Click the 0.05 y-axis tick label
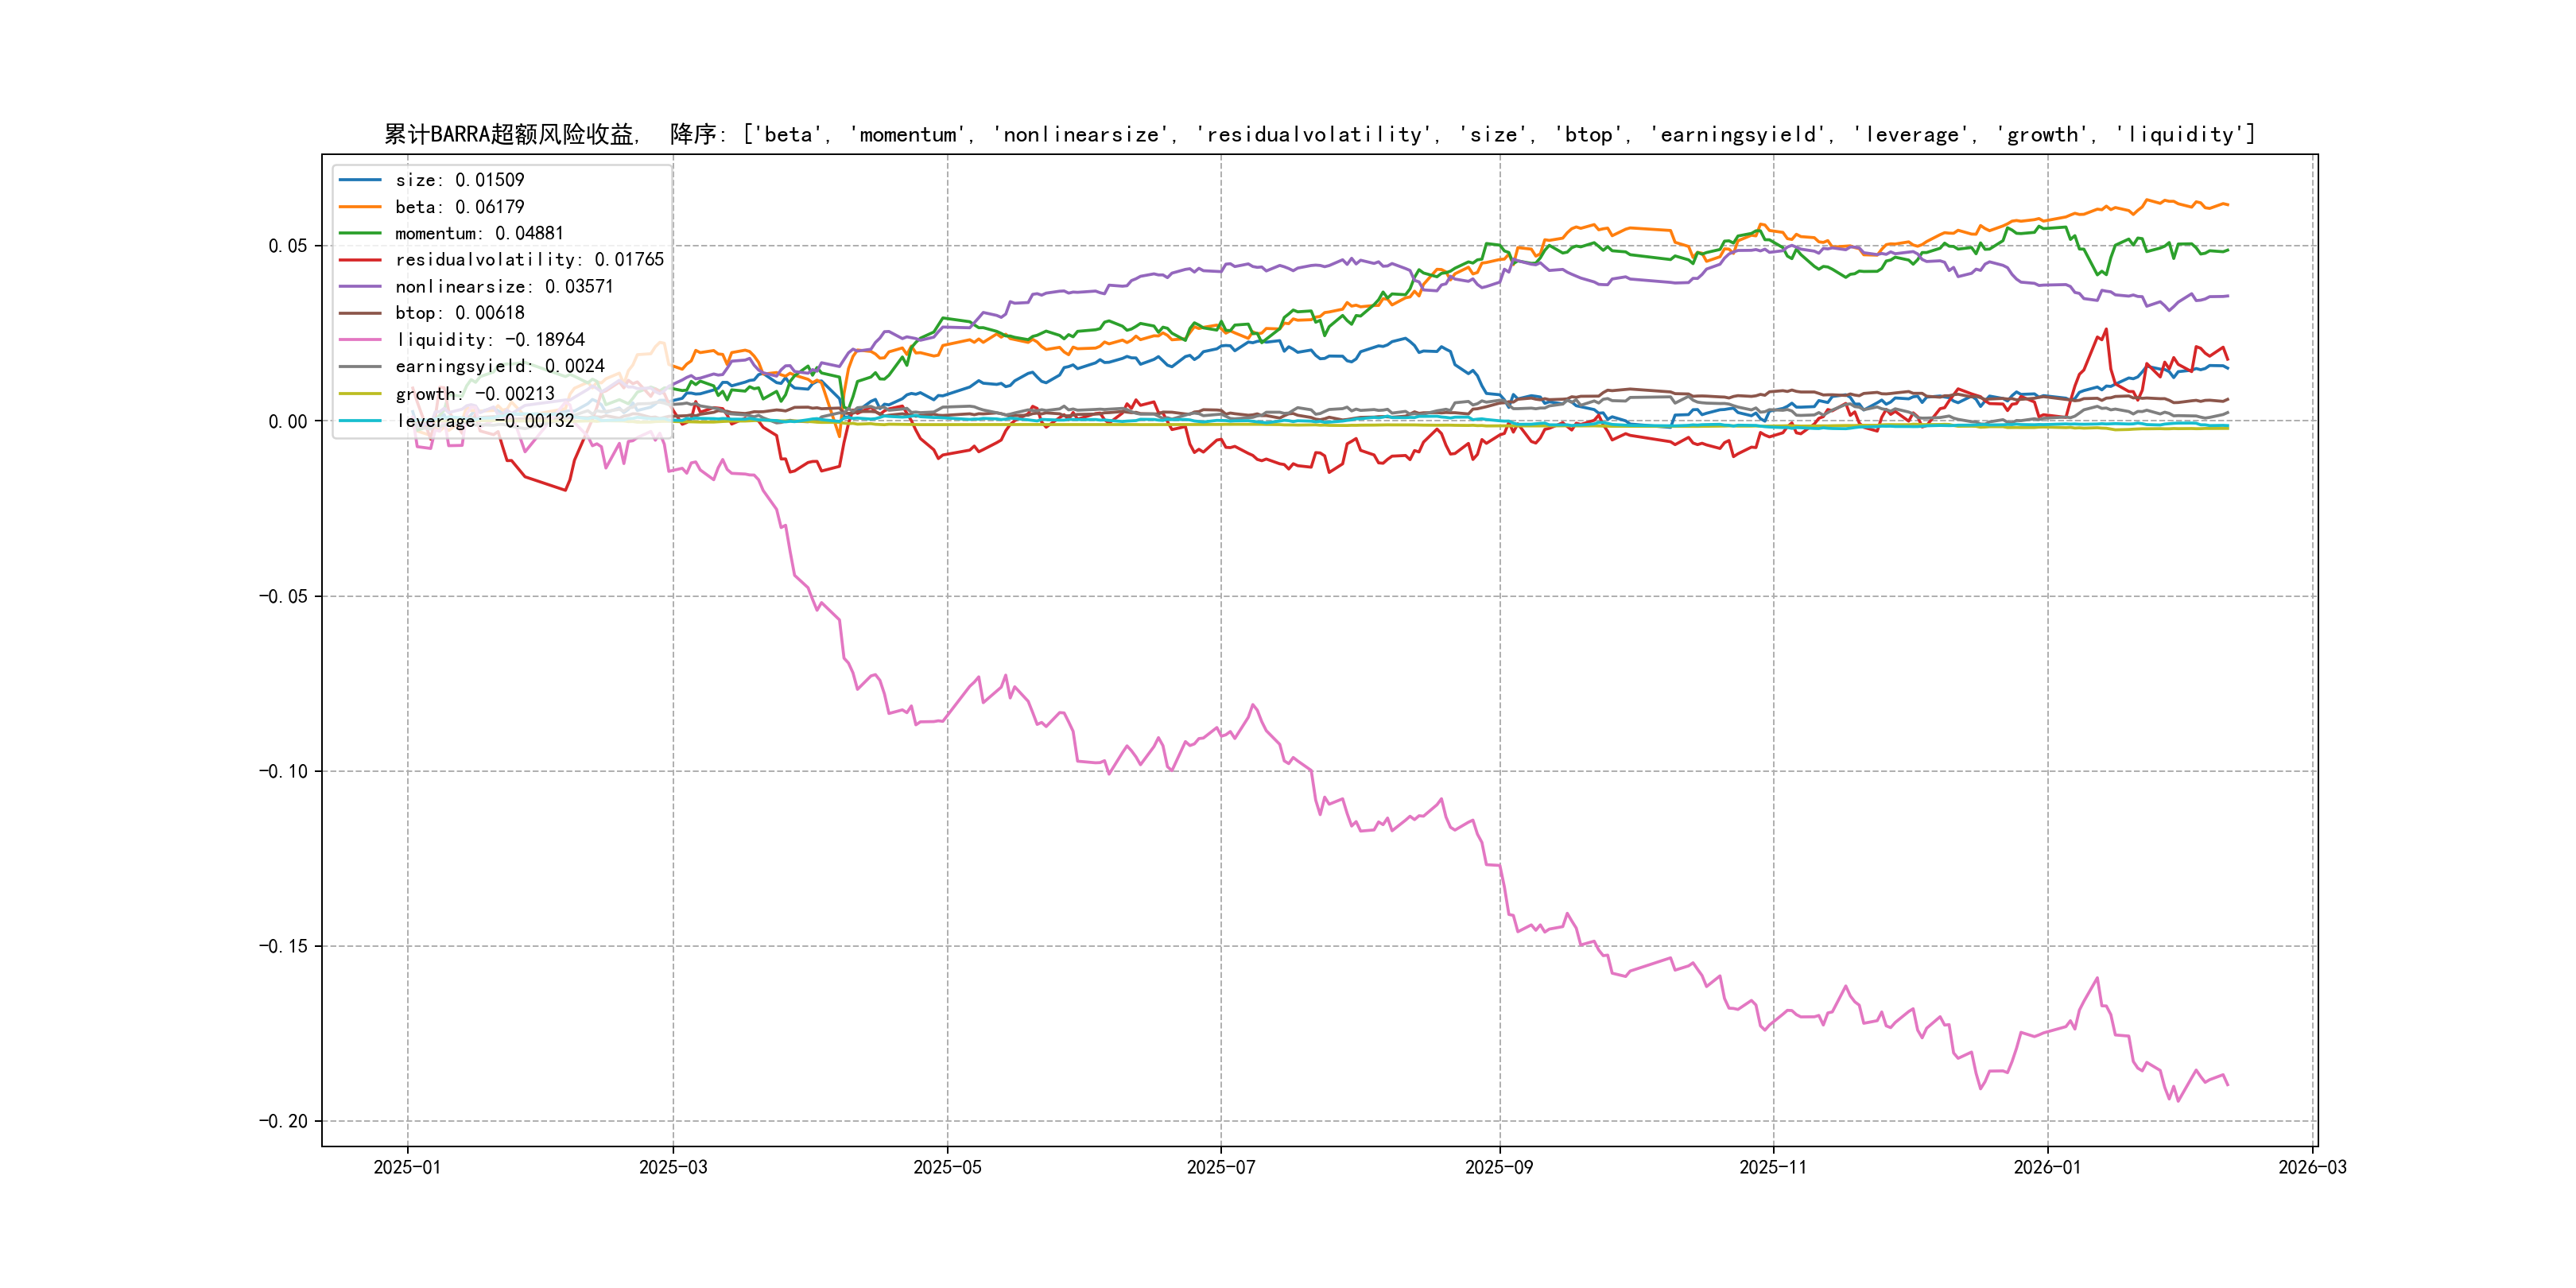The width and height of the screenshot is (2576, 1288). (288, 246)
